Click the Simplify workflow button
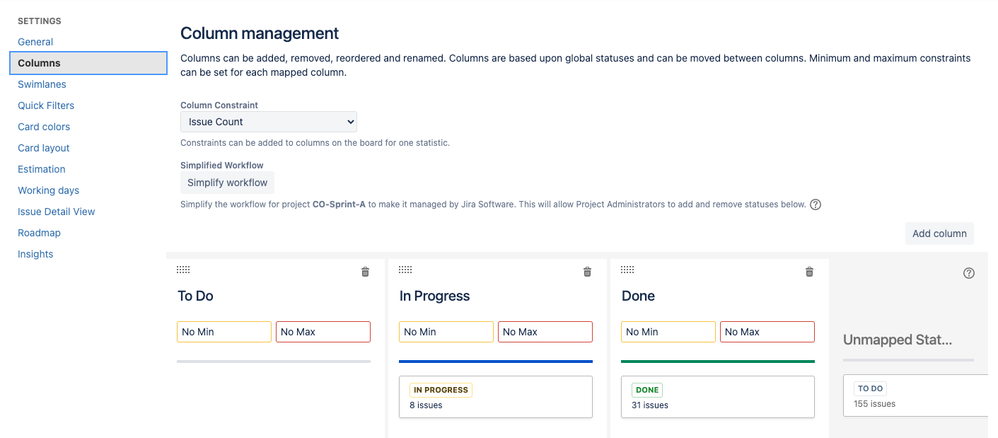The width and height of the screenshot is (998, 438). [x=227, y=183]
